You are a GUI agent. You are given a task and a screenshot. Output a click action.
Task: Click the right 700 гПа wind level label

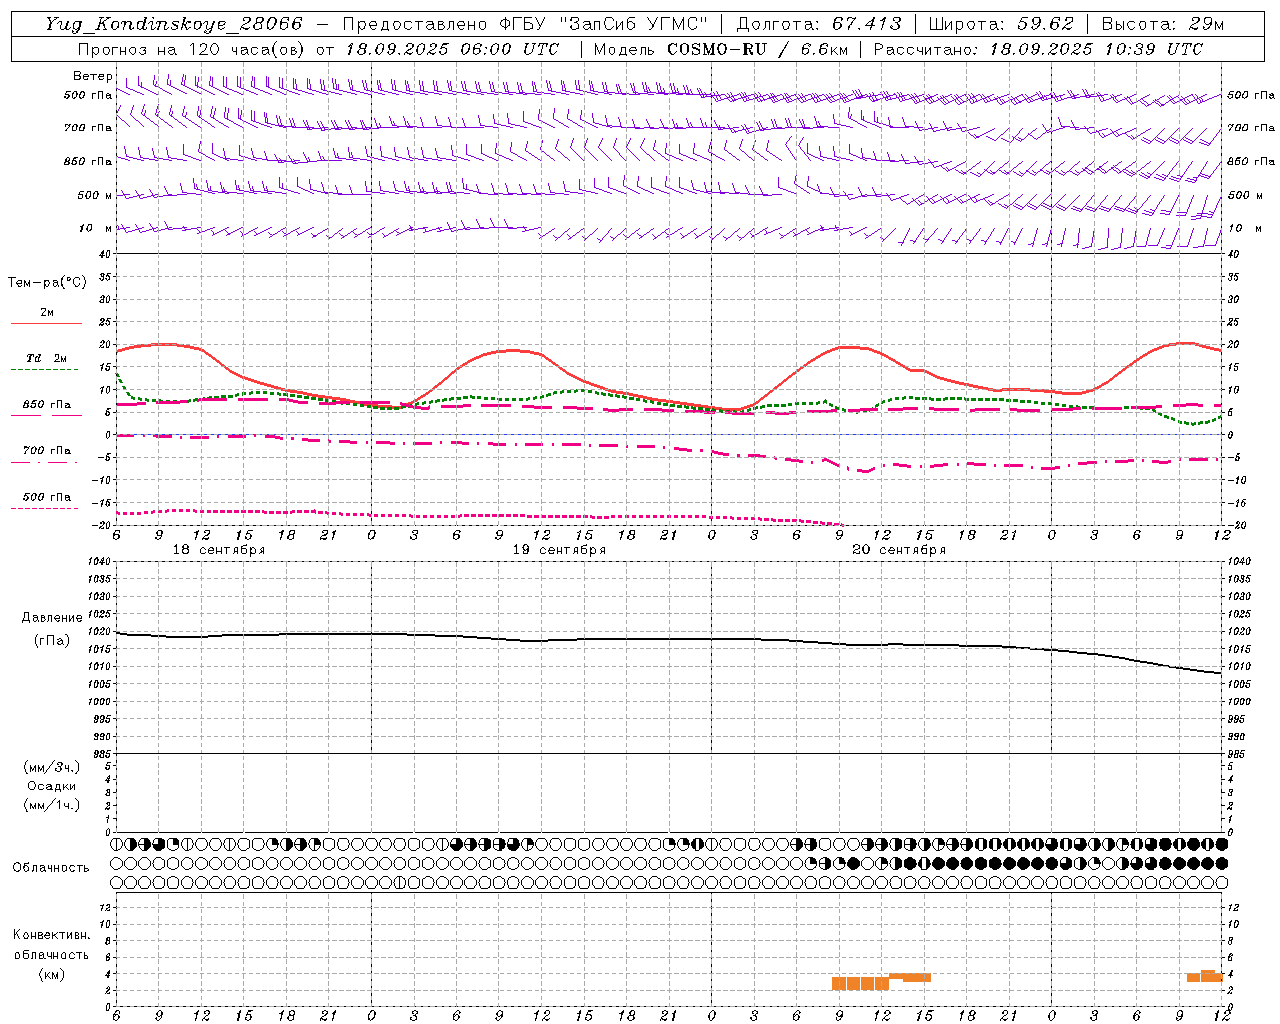click(x=1251, y=128)
